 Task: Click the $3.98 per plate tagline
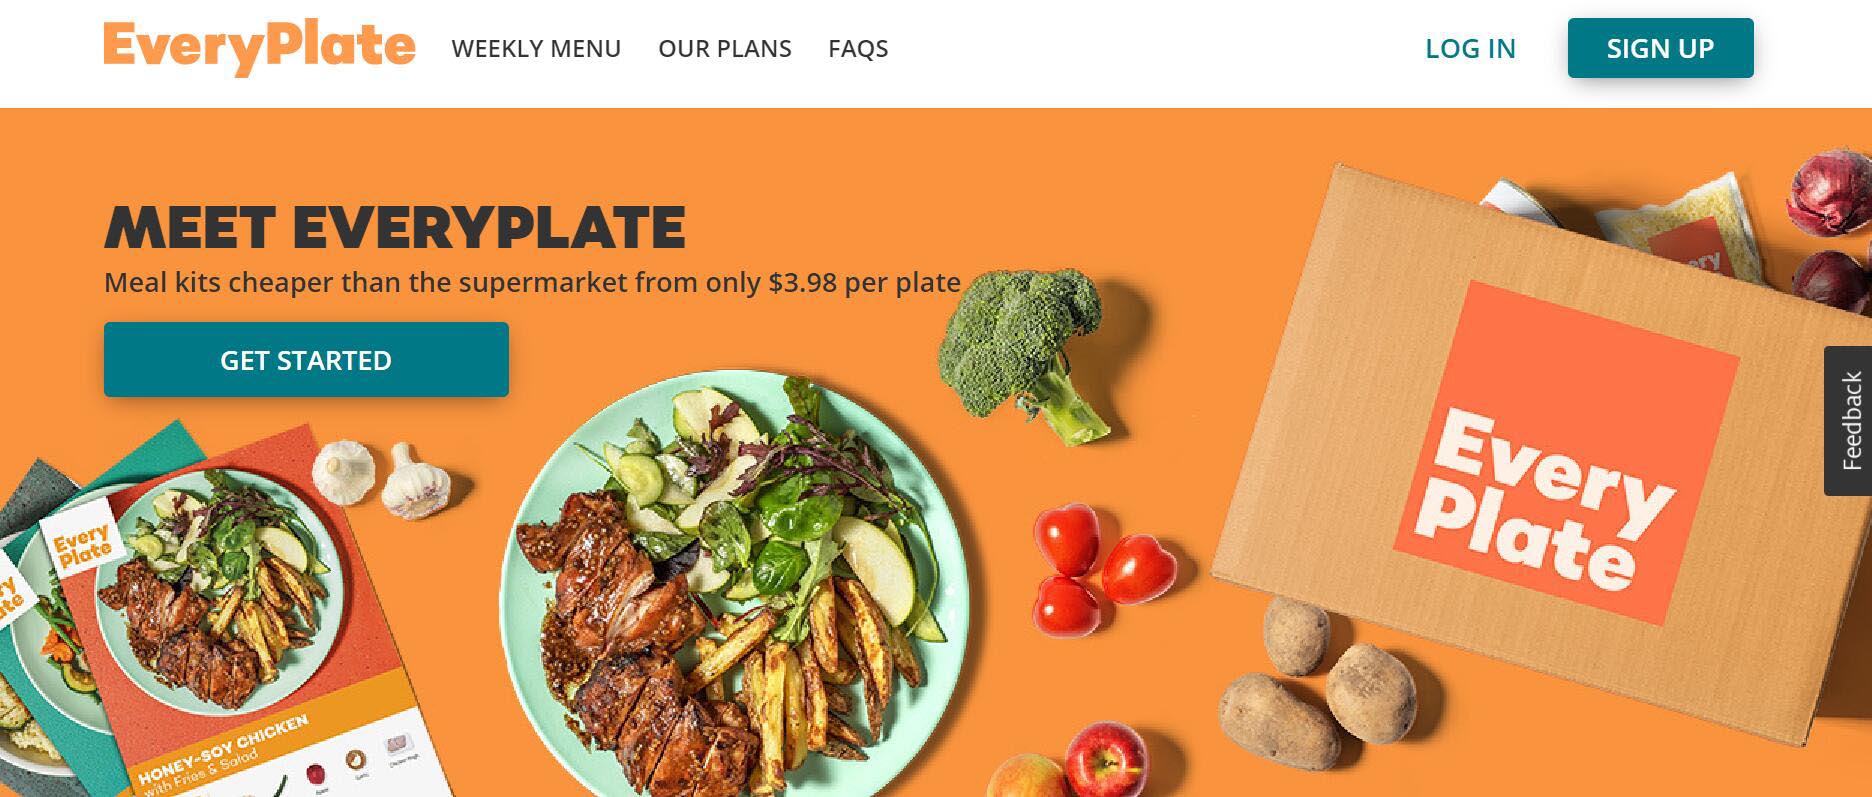coord(533,282)
